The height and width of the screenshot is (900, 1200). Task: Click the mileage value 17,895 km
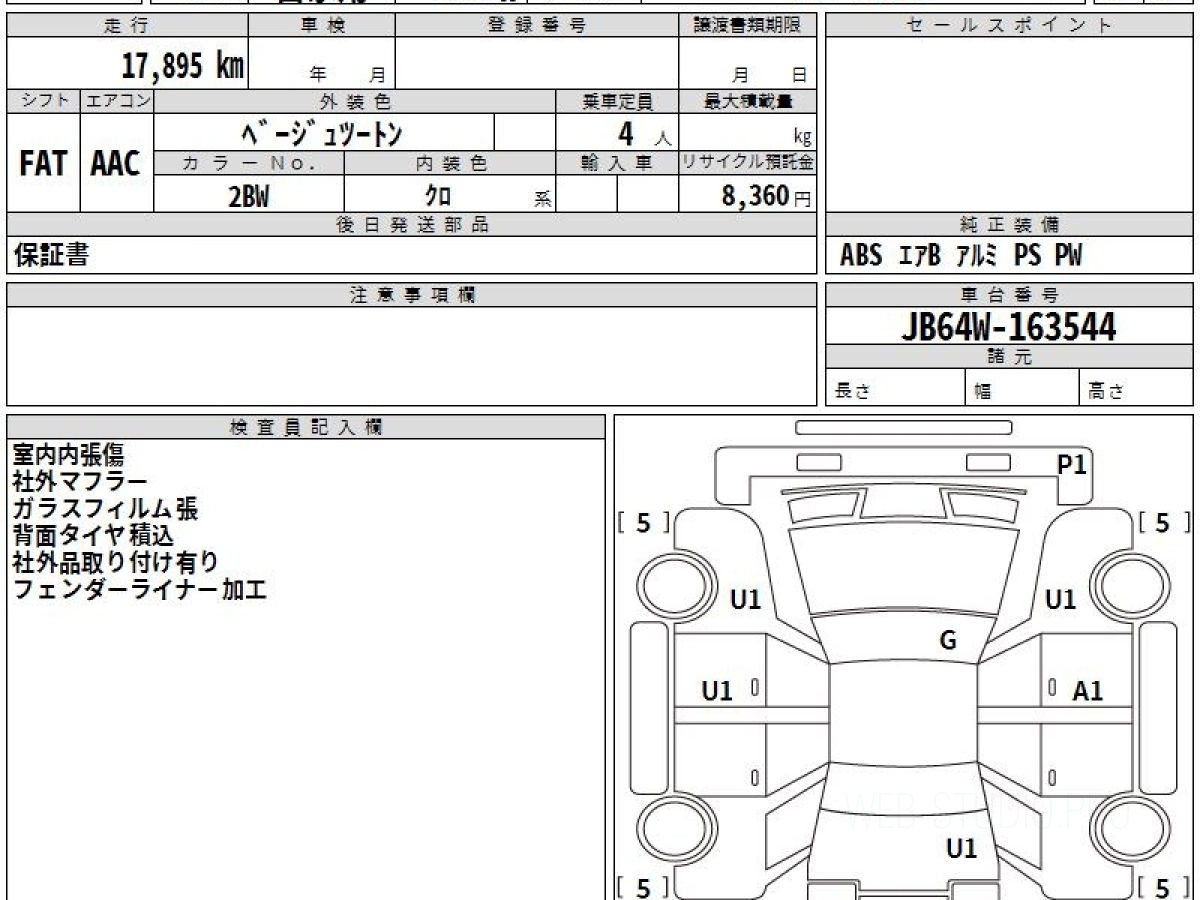pyautogui.click(x=183, y=66)
